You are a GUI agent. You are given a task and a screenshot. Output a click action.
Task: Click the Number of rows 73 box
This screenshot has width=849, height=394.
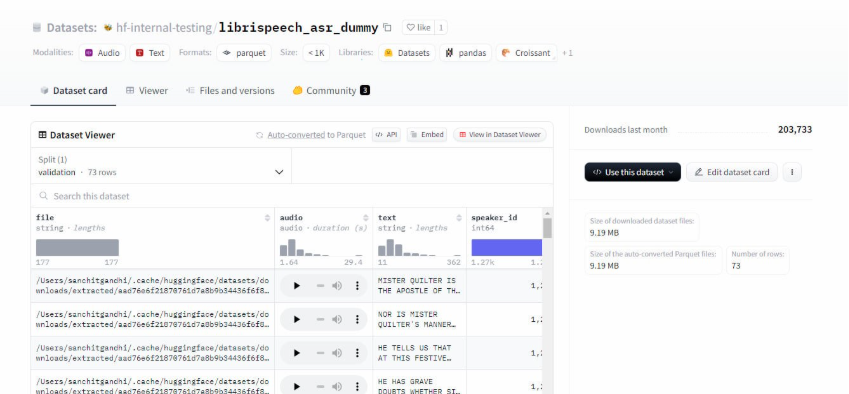pos(757,260)
